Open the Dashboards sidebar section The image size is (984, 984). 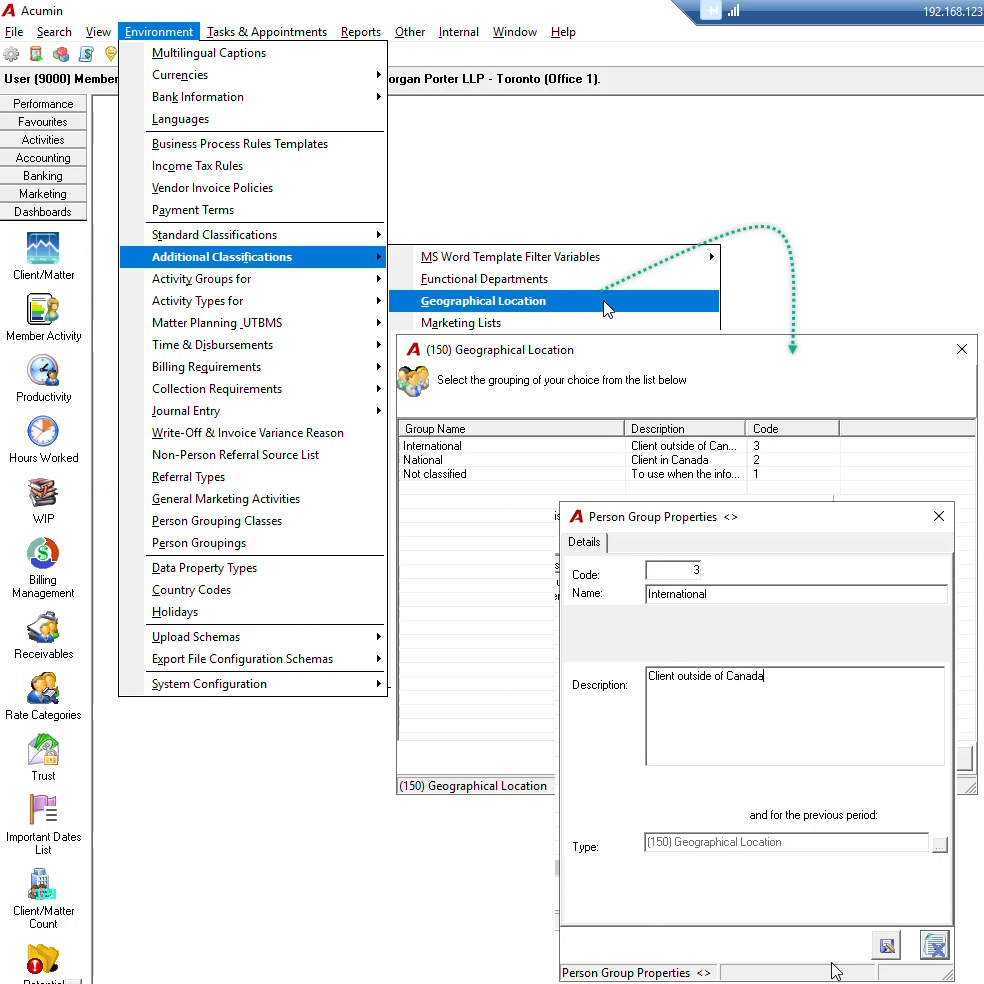[43, 211]
